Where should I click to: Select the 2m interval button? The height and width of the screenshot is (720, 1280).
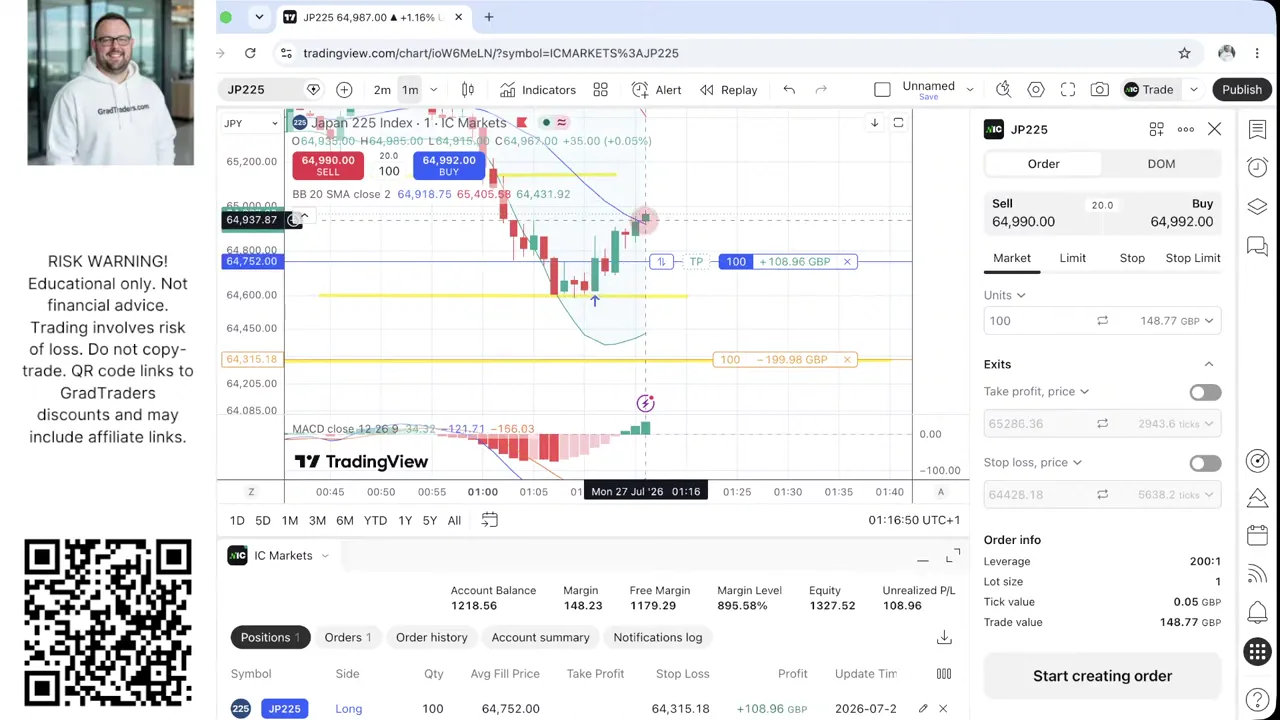(382, 90)
